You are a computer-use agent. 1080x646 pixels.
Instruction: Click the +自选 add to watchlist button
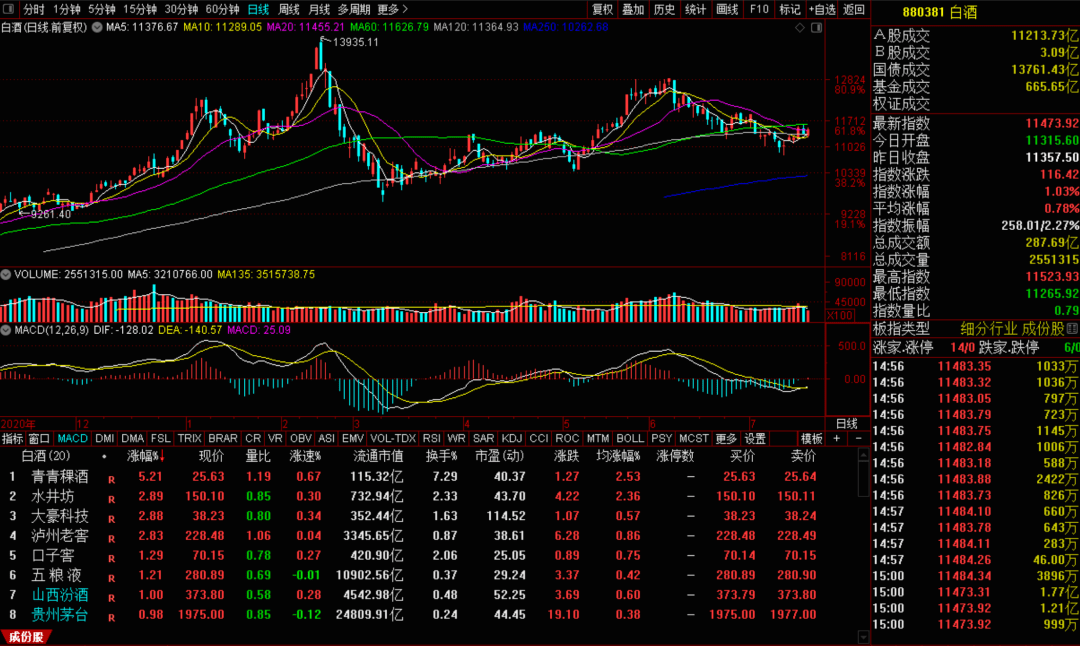click(x=821, y=9)
